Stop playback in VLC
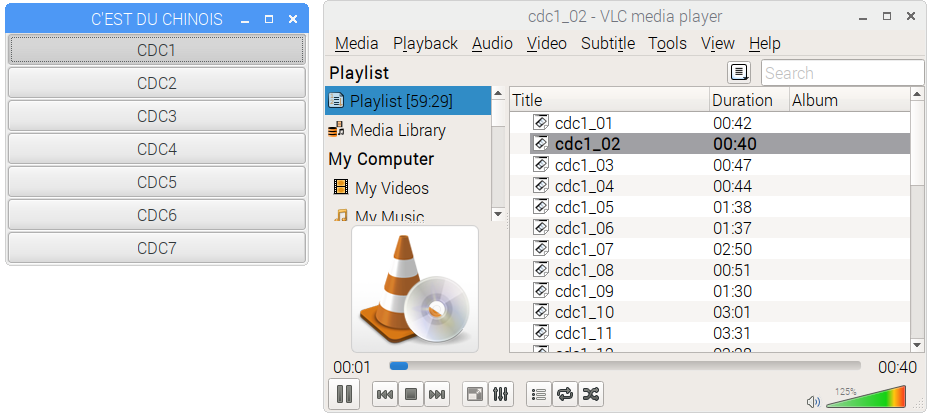 411,394
